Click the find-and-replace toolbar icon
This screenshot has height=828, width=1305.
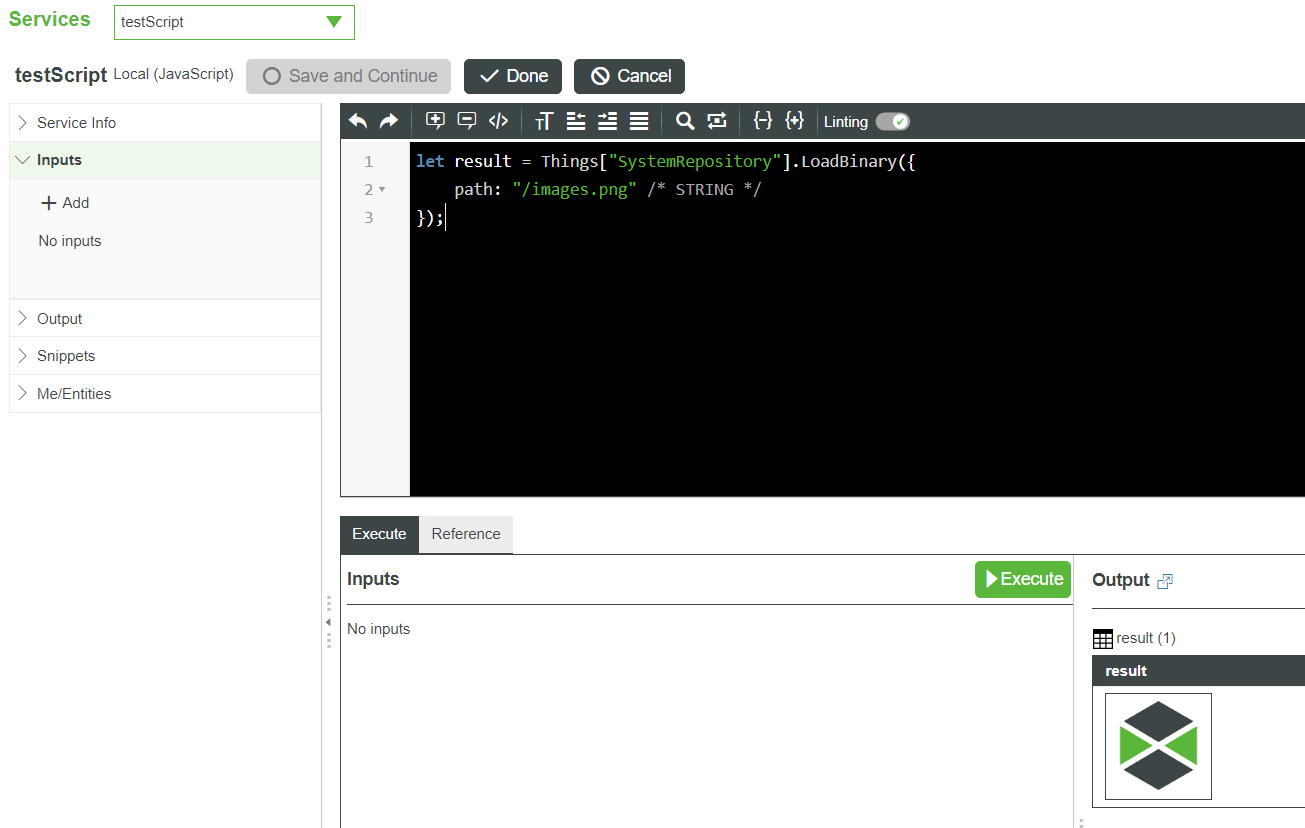pyautogui.click(x=716, y=120)
